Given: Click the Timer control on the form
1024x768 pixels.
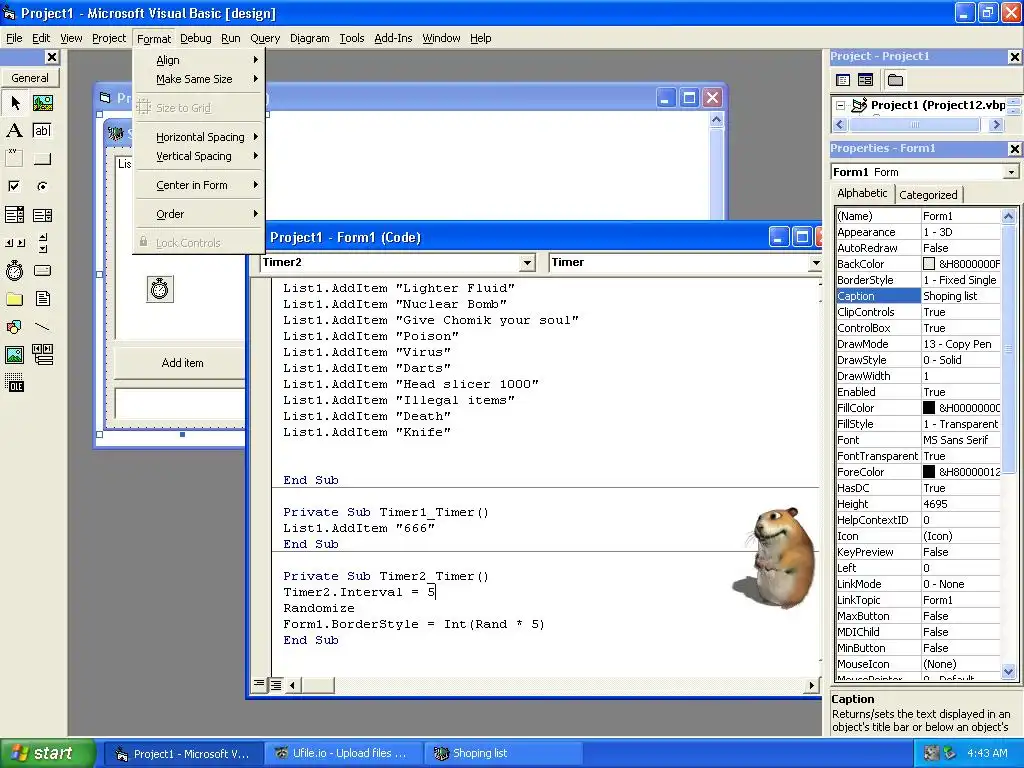Looking at the screenshot, I should tap(160, 289).
